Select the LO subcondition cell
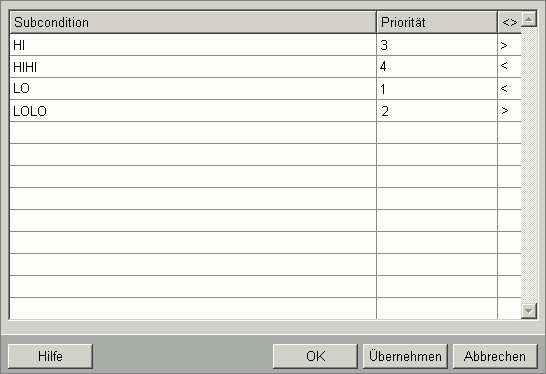546x374 pixels. tap(193, 88)
